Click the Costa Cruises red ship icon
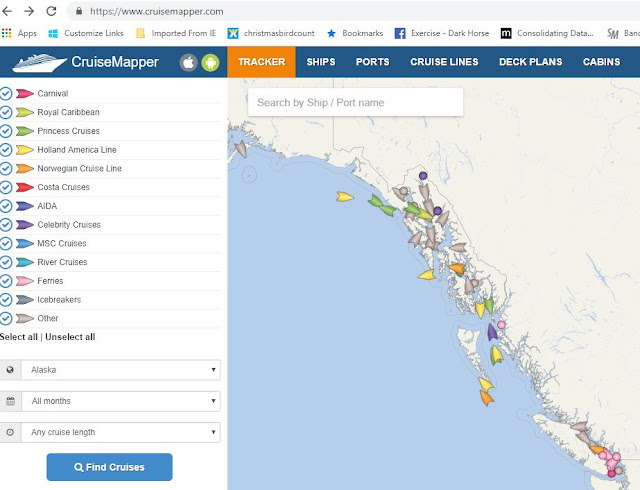Screen dimensions: 640x490 24,187
